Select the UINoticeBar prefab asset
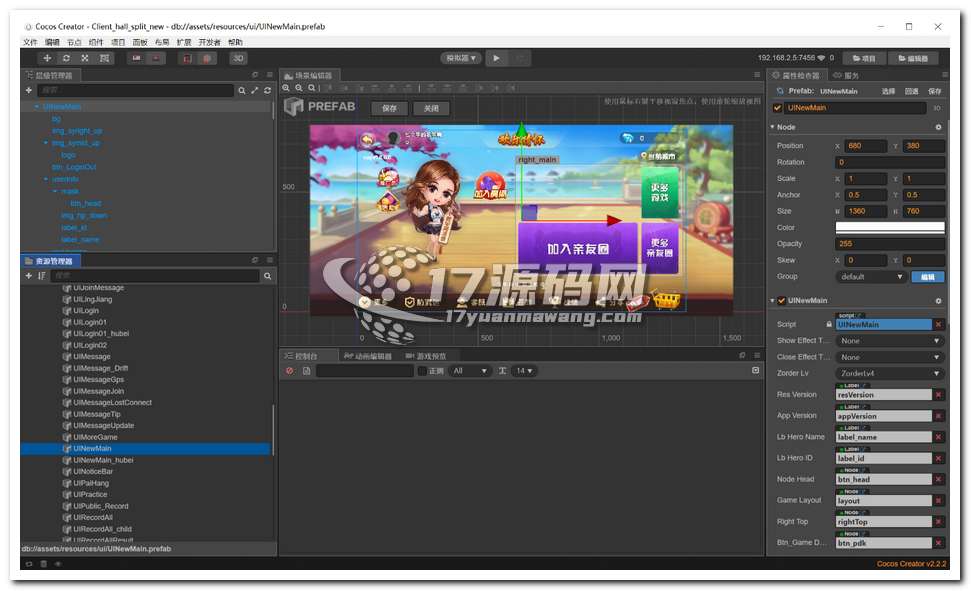The height and width of the screenshot is (591, 971). 93,471
